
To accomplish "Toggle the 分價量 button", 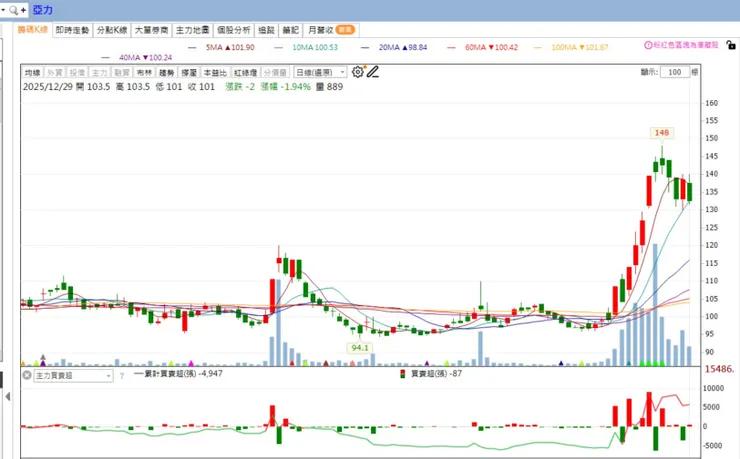I will pos(275,73).
